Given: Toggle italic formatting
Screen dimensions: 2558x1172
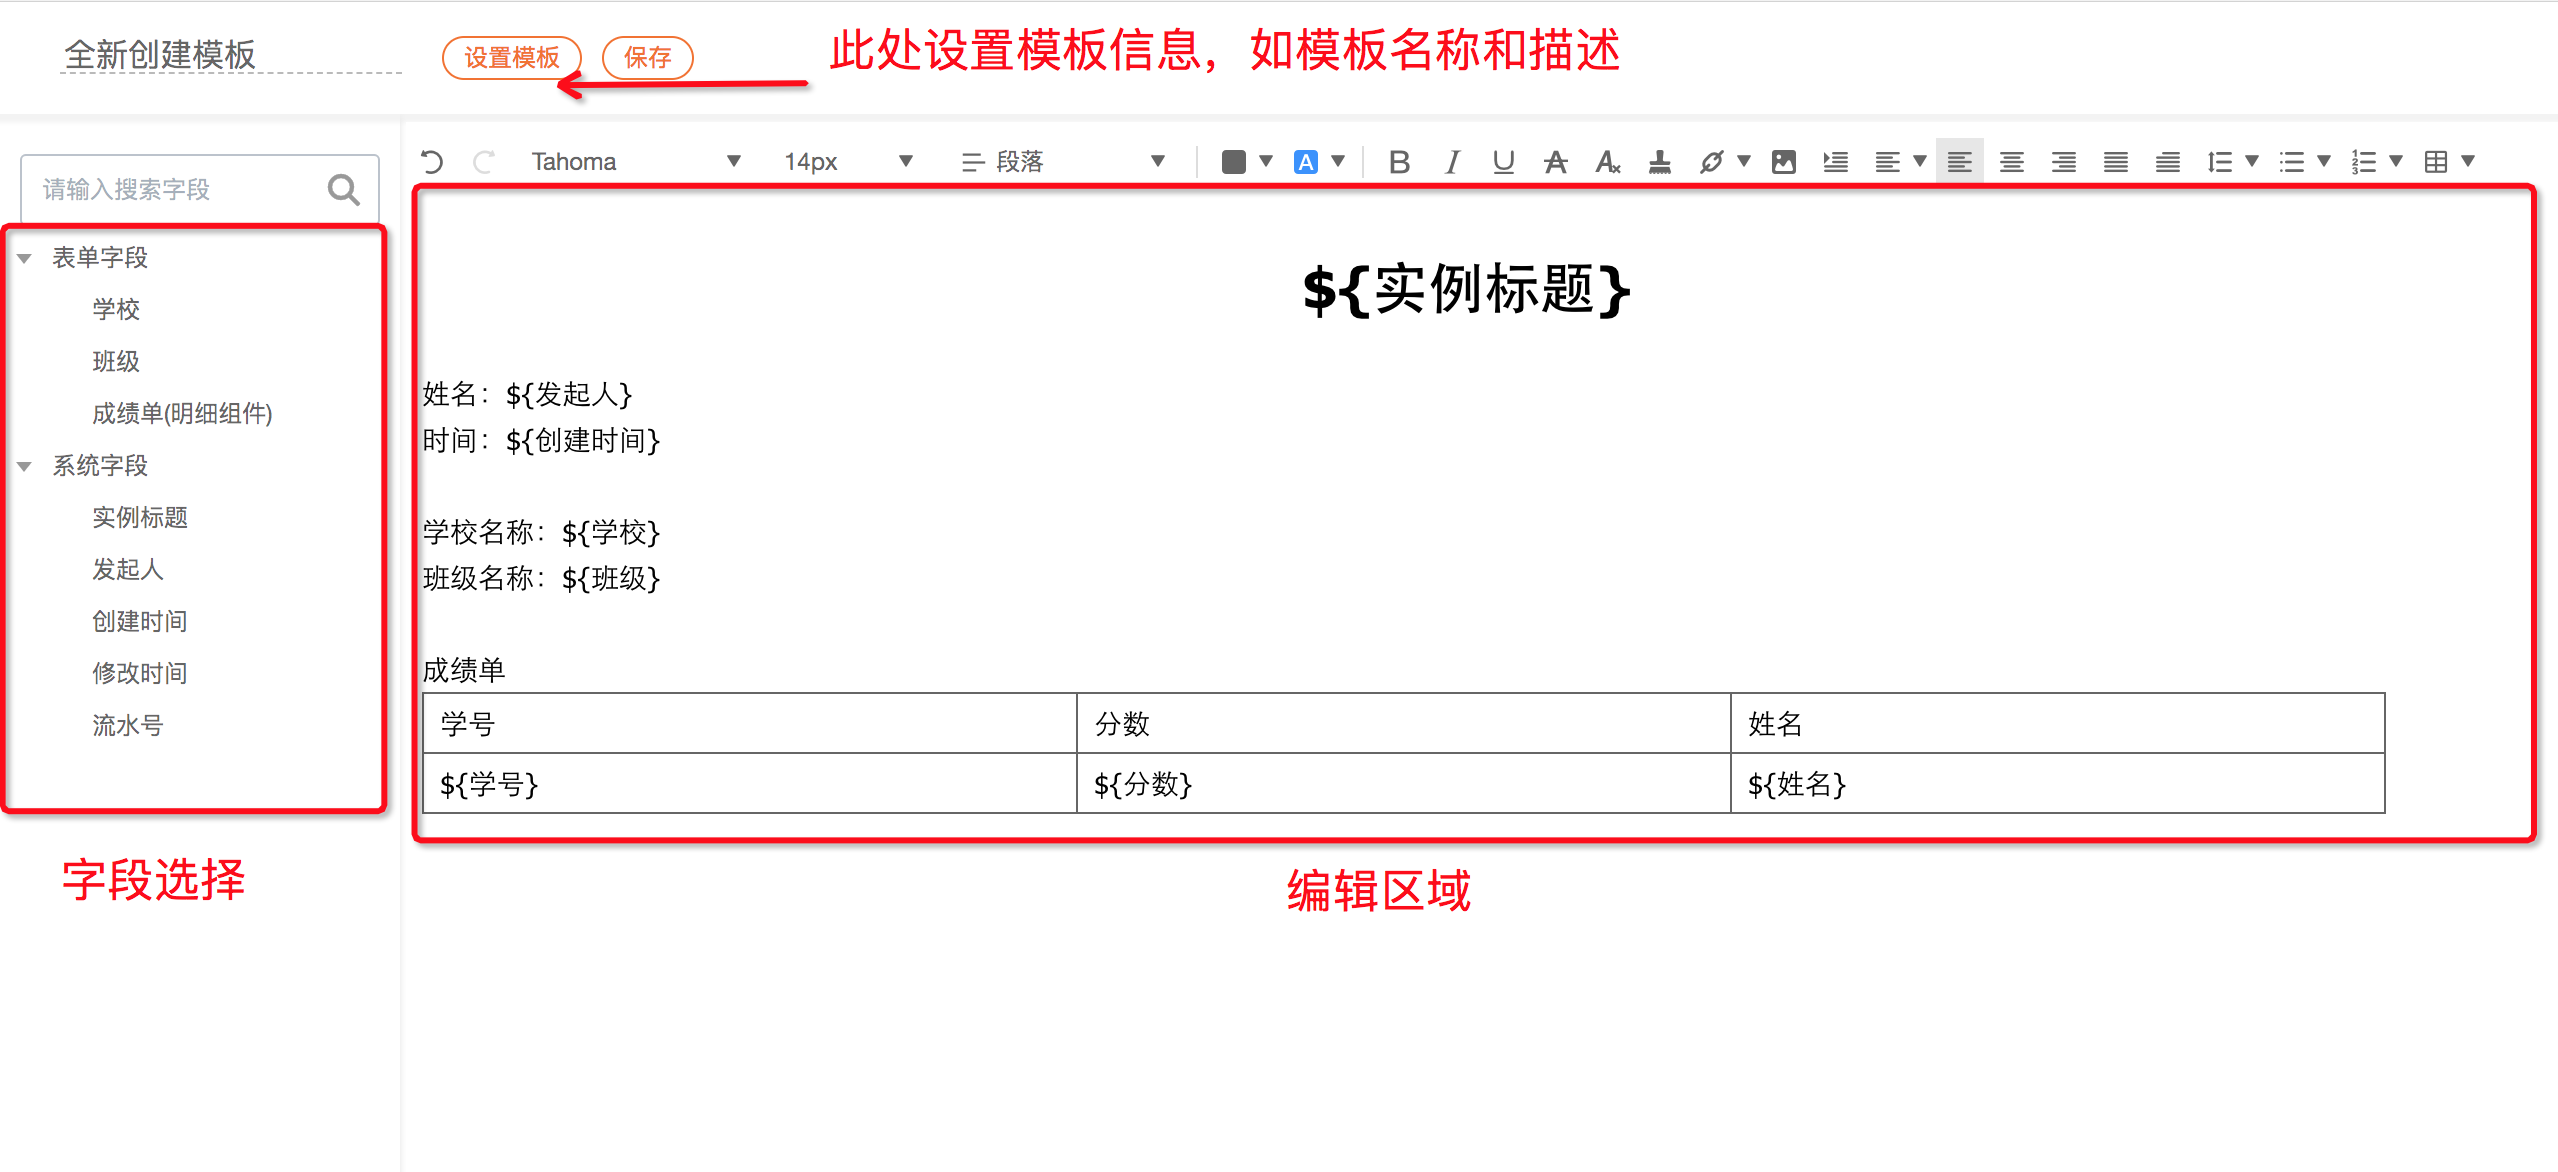Looking at the screenshot, I should pyautogui.click(x=1451, y=162).
